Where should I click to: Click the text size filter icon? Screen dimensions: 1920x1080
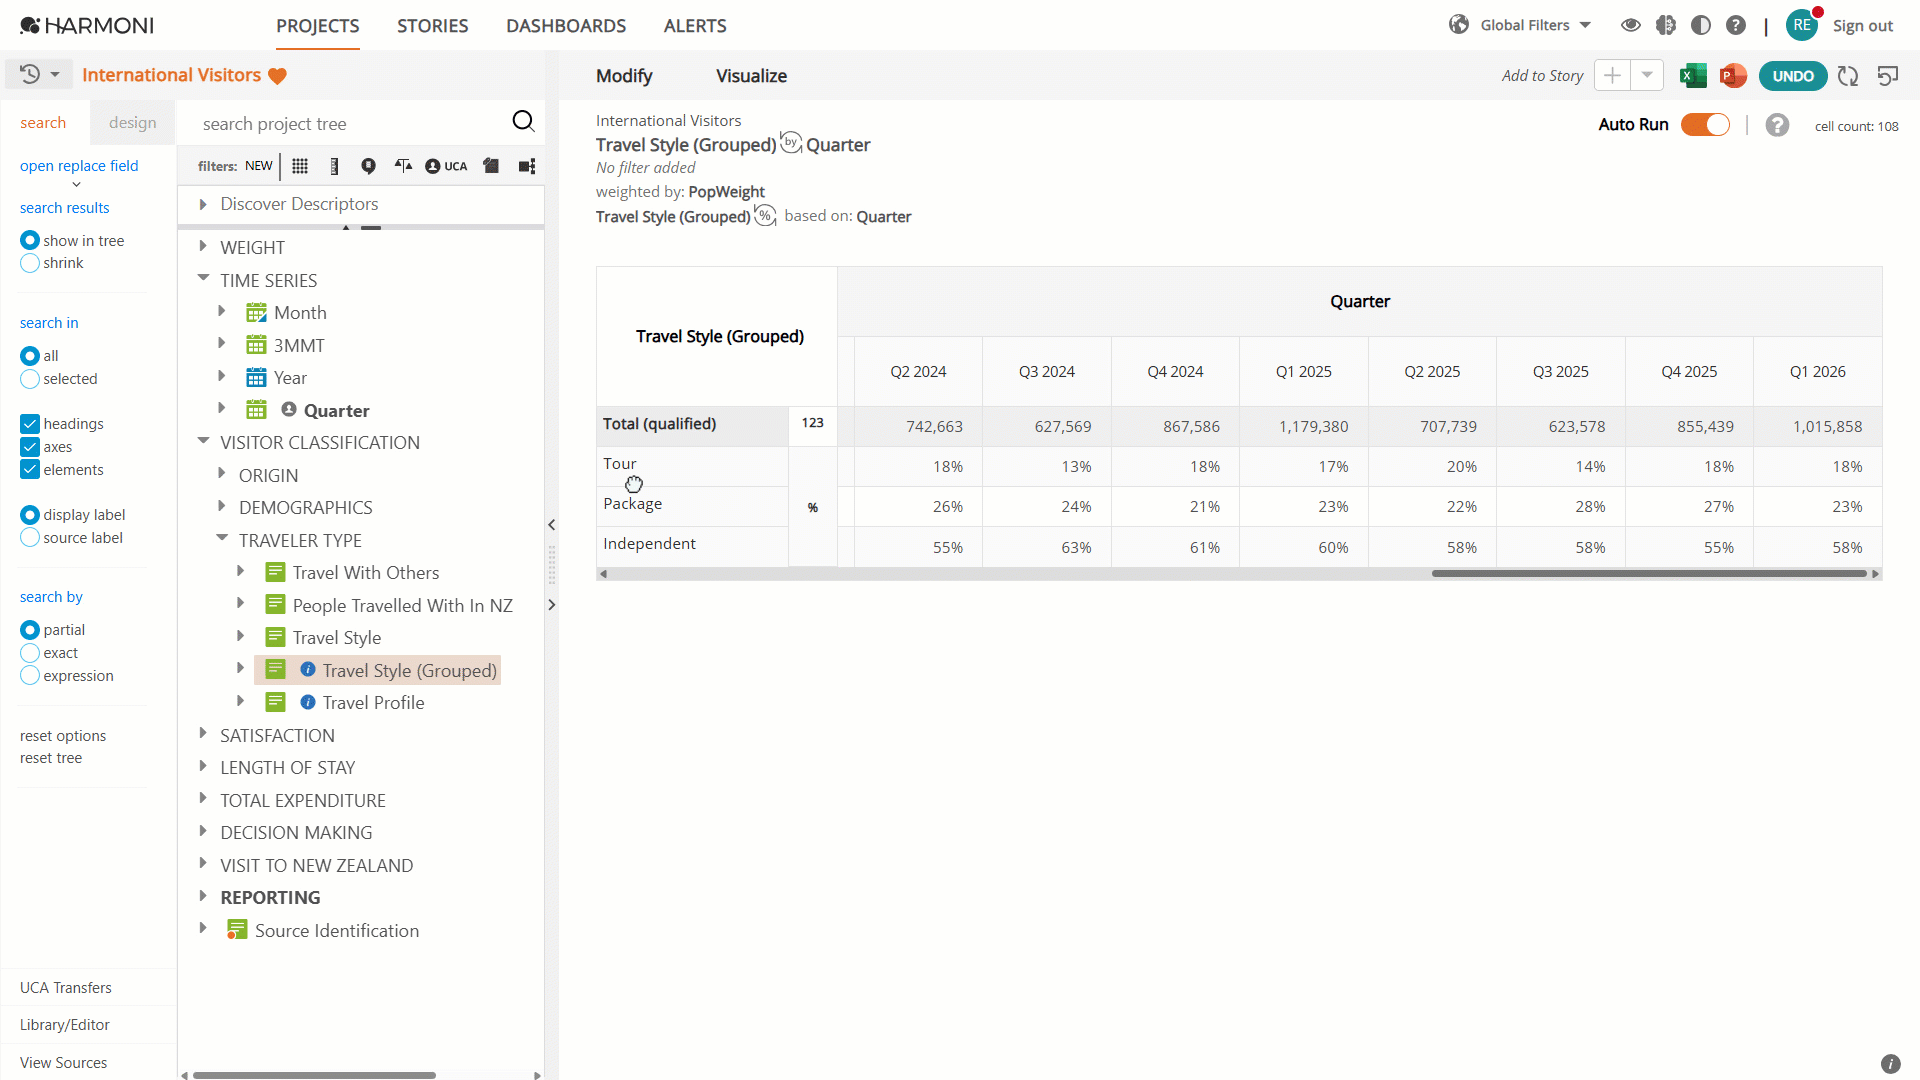pyautogui.click(x=403, y=166)
